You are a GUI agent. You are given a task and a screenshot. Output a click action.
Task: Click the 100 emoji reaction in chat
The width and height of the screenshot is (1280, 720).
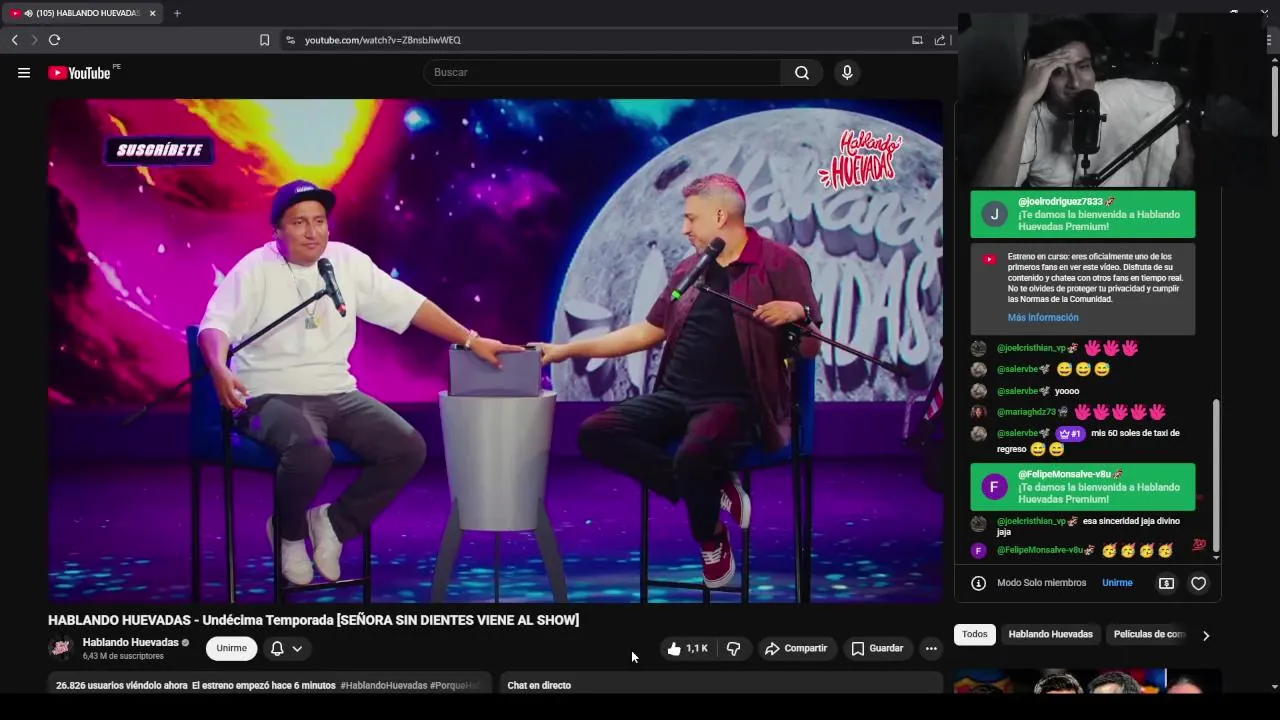[x=1199, y=545]
